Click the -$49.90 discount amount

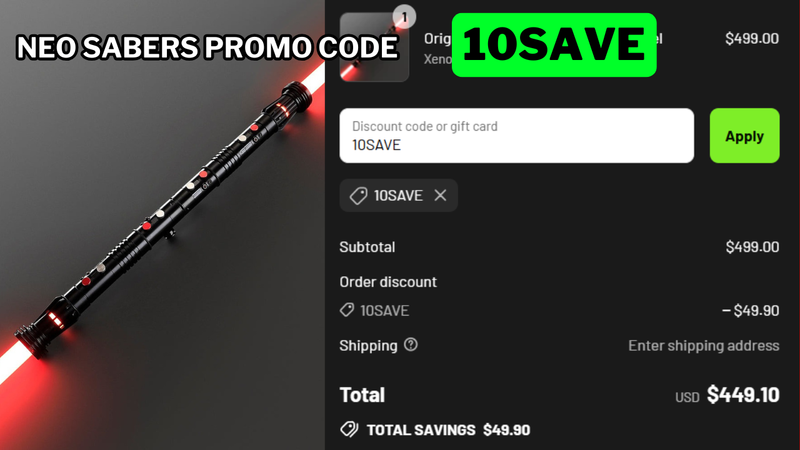click(751, 310)
